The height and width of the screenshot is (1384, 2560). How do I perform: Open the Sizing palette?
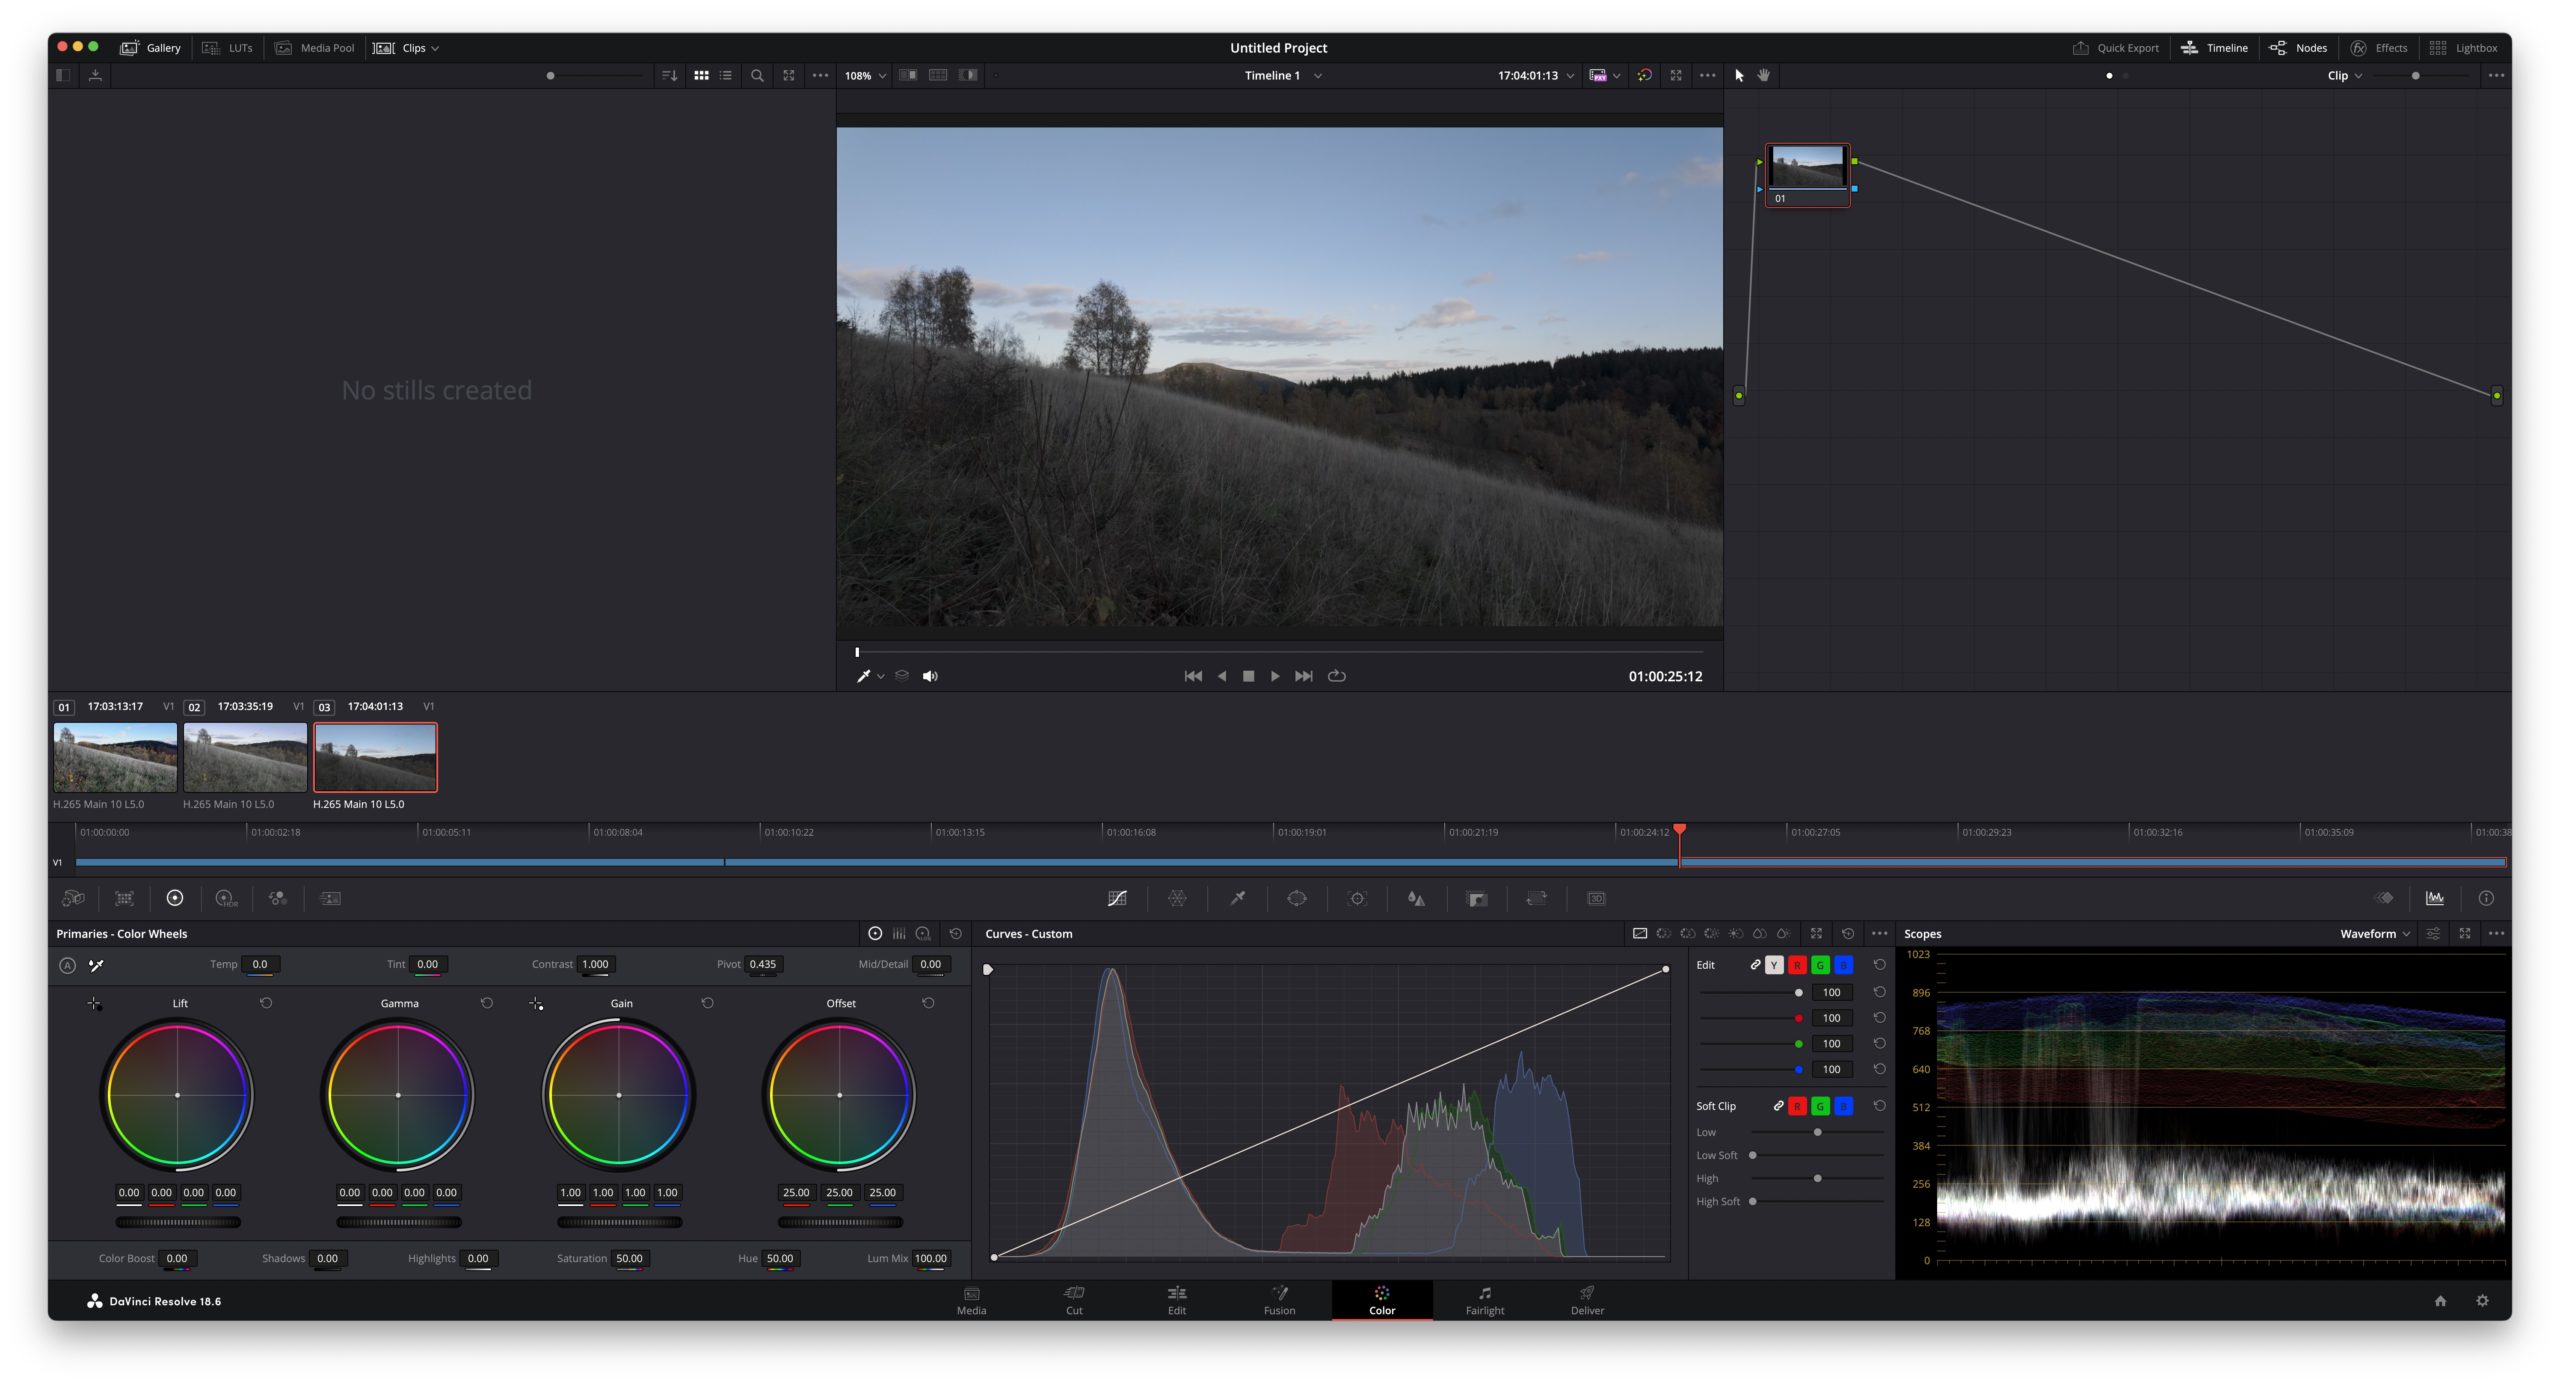point(1537,898)
